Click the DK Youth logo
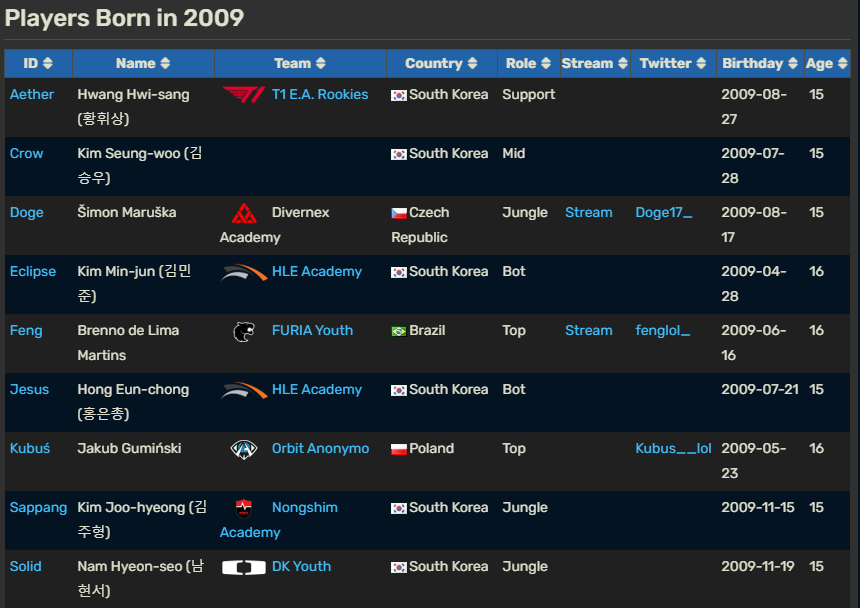Viewport: 860px width, 608px height. [x=244, y=567]
